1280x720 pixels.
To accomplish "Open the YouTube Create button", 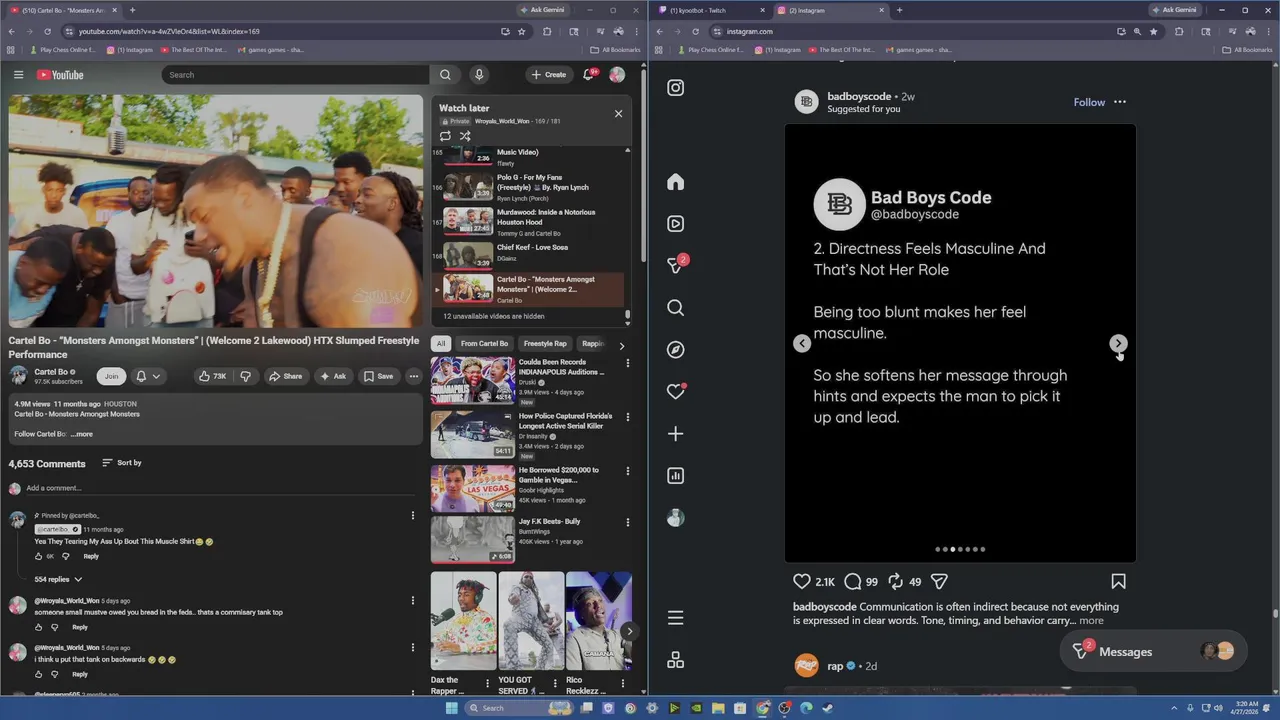I will pyautogui.click(x=548, y=75).
